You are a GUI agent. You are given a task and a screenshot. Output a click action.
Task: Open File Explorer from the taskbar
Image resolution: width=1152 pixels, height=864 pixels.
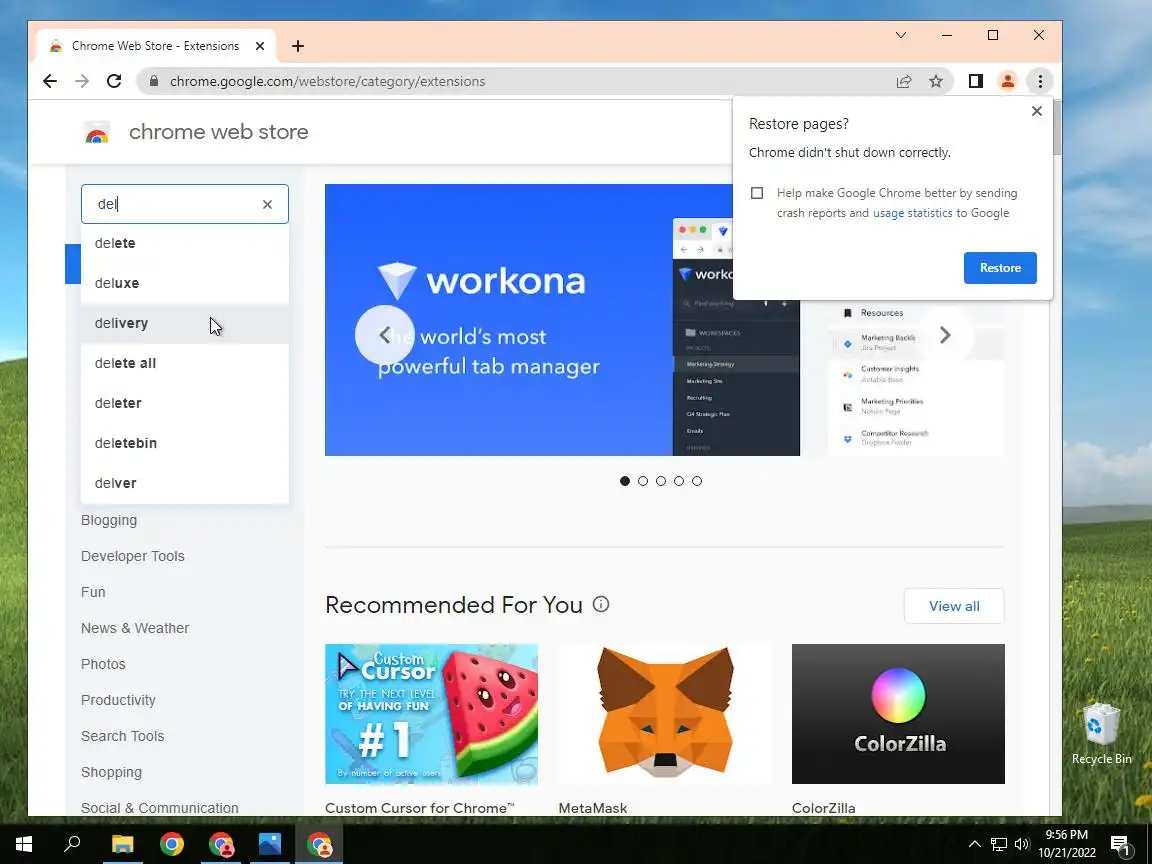click(x=123, y=844)
